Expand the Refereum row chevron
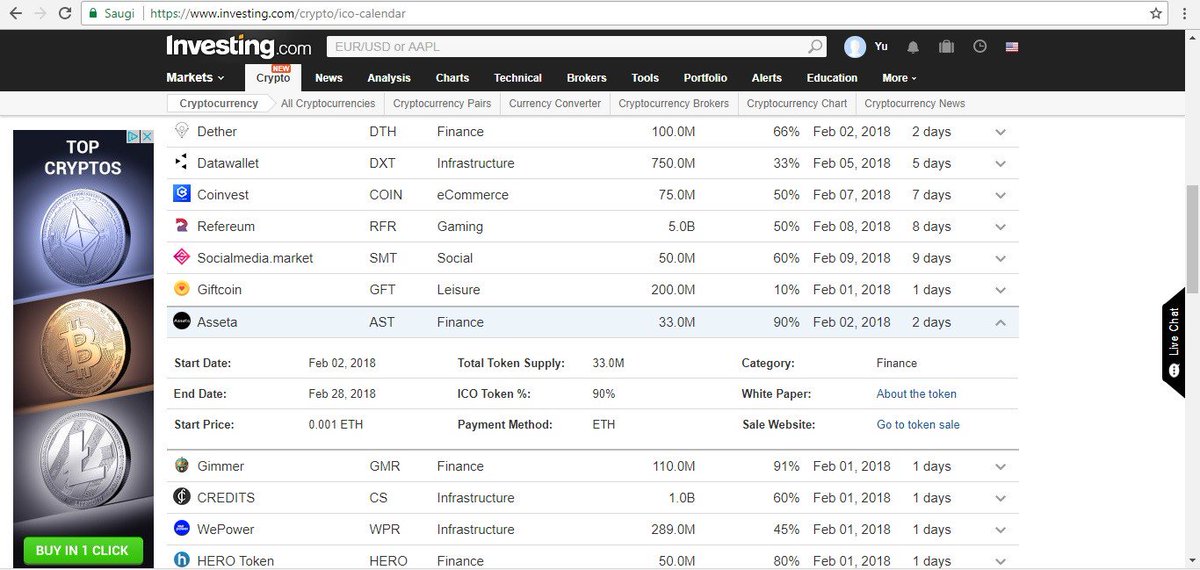 (x=1000, y=227)
